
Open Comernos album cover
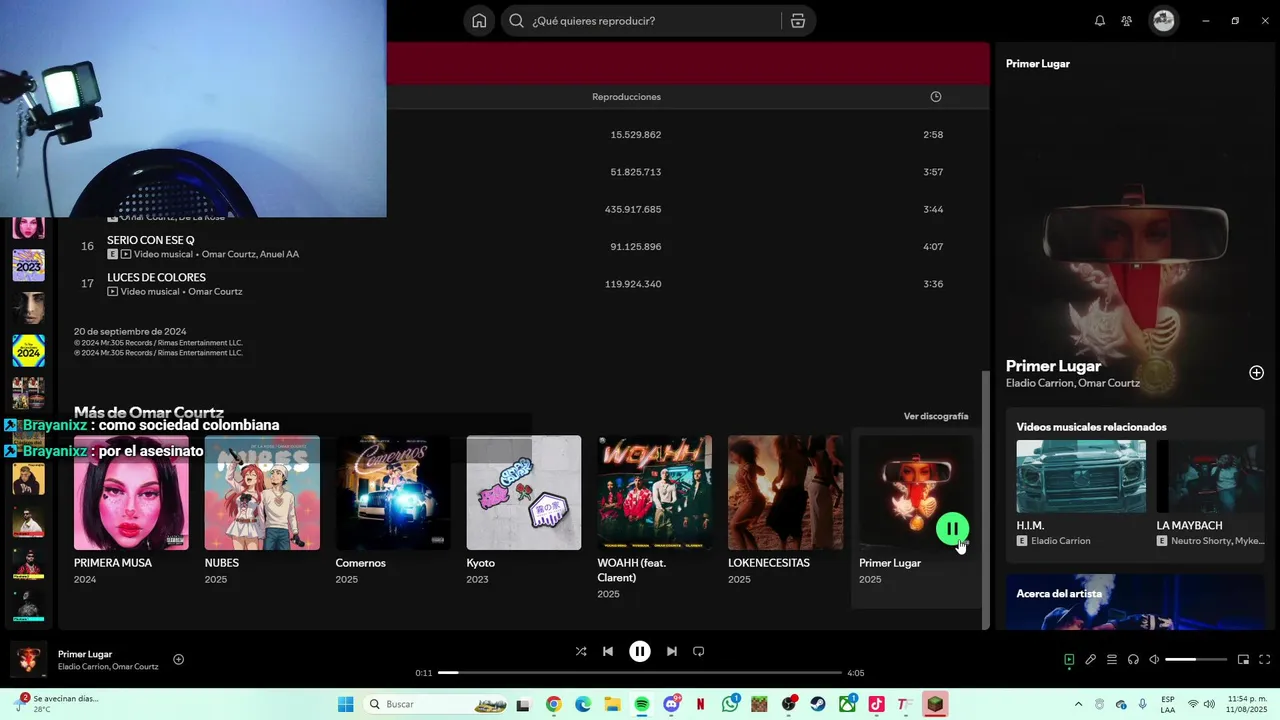point(393,492)
